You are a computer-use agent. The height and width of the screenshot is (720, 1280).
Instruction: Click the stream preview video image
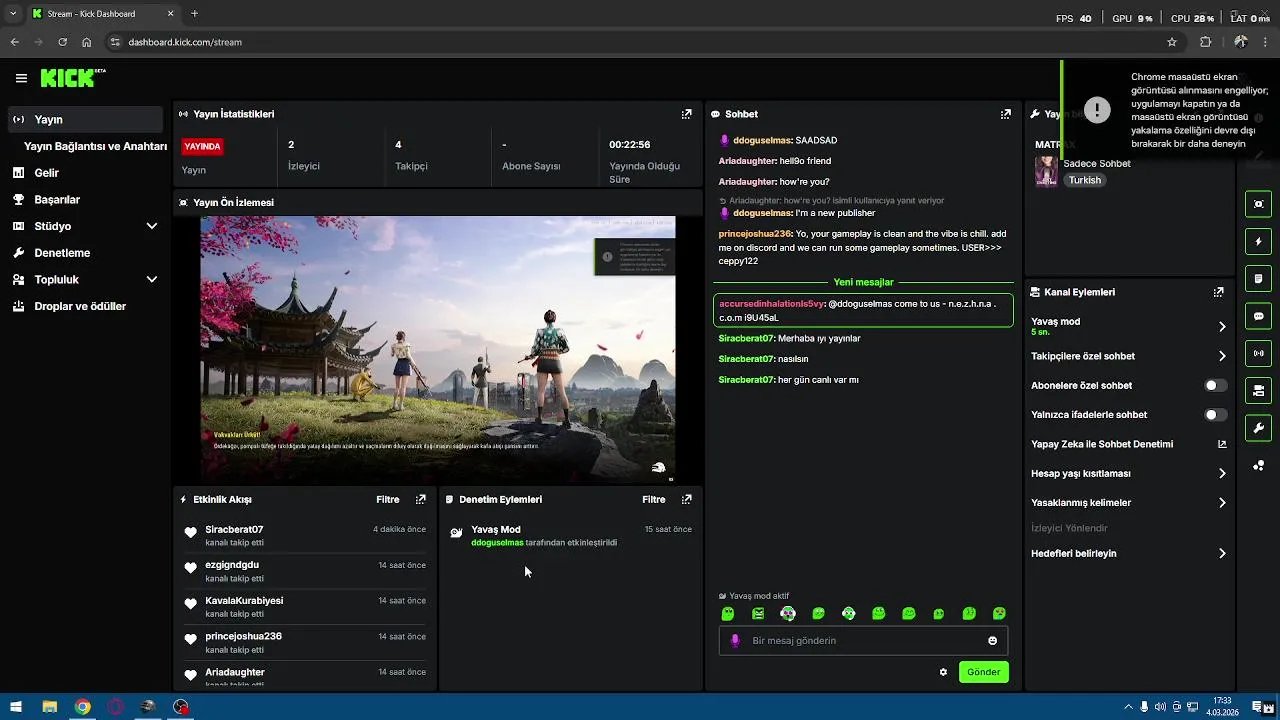[438, 349]
